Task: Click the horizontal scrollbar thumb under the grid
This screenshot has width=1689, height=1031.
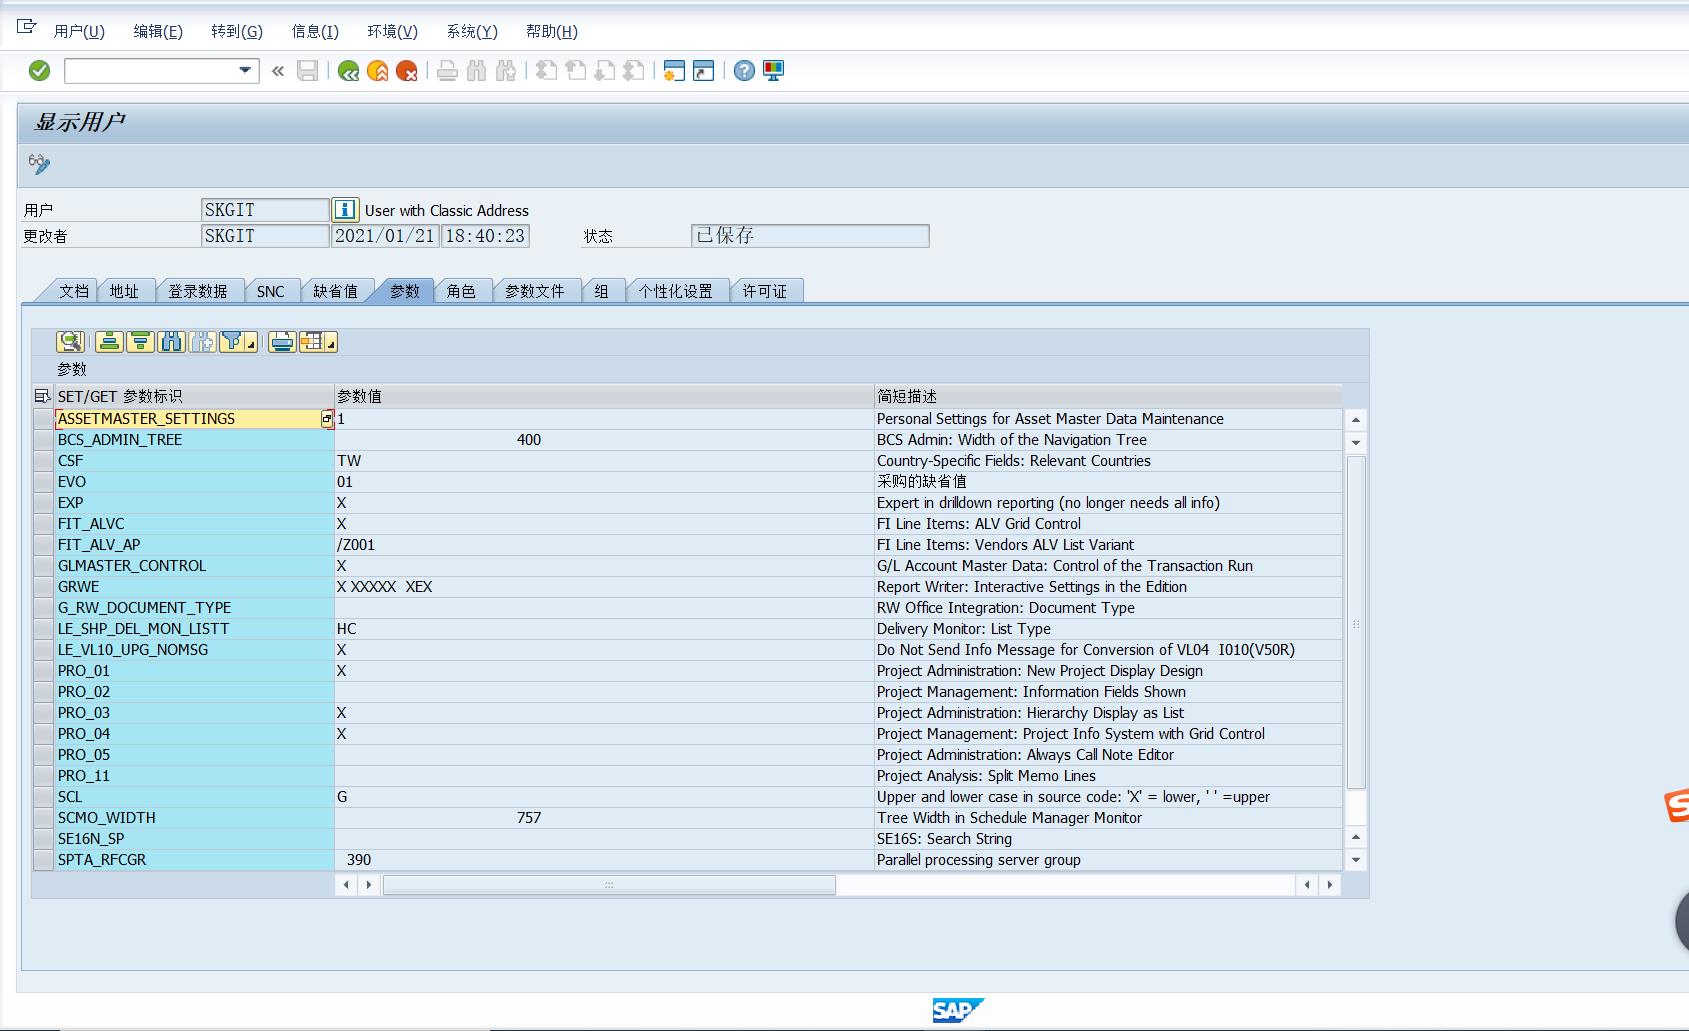Action: tap(609, 885)
